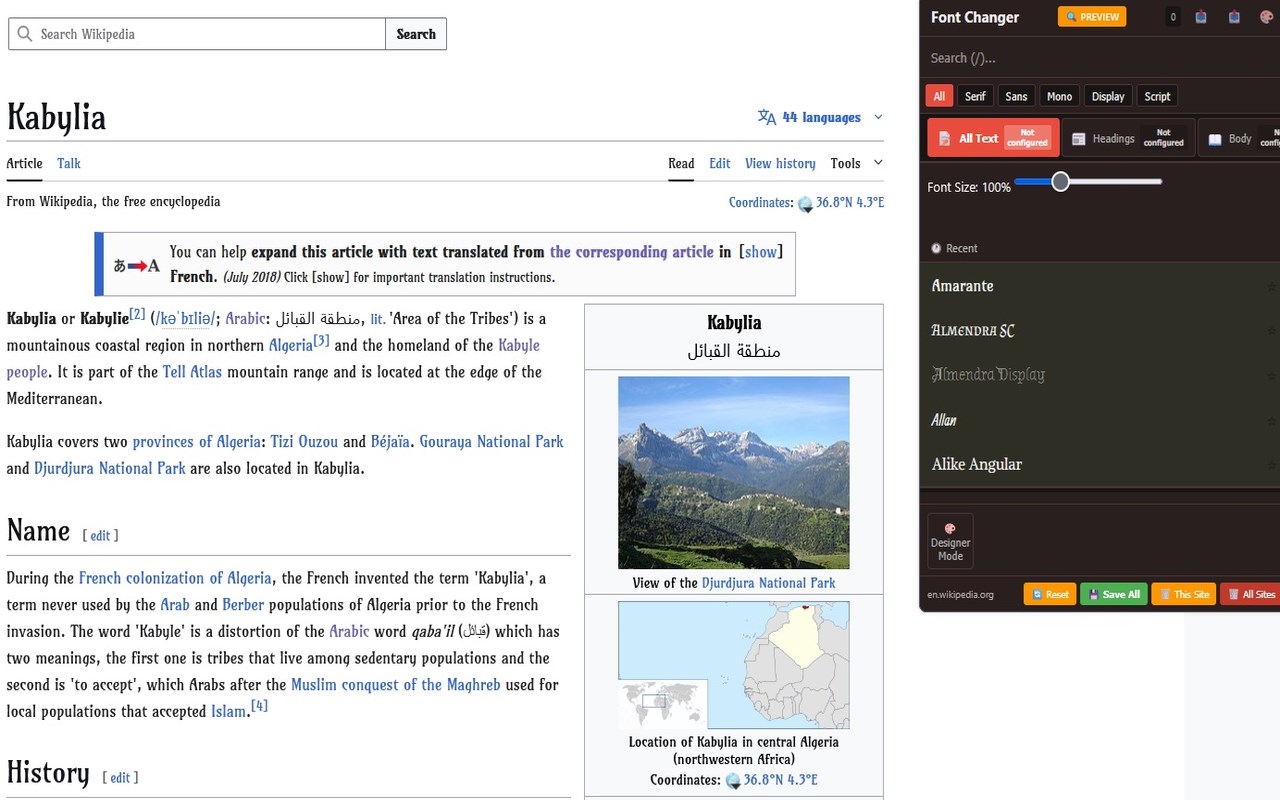The image size is (1280, 800).
Task: Click the All Sites button
Action: pos(1250,594)
